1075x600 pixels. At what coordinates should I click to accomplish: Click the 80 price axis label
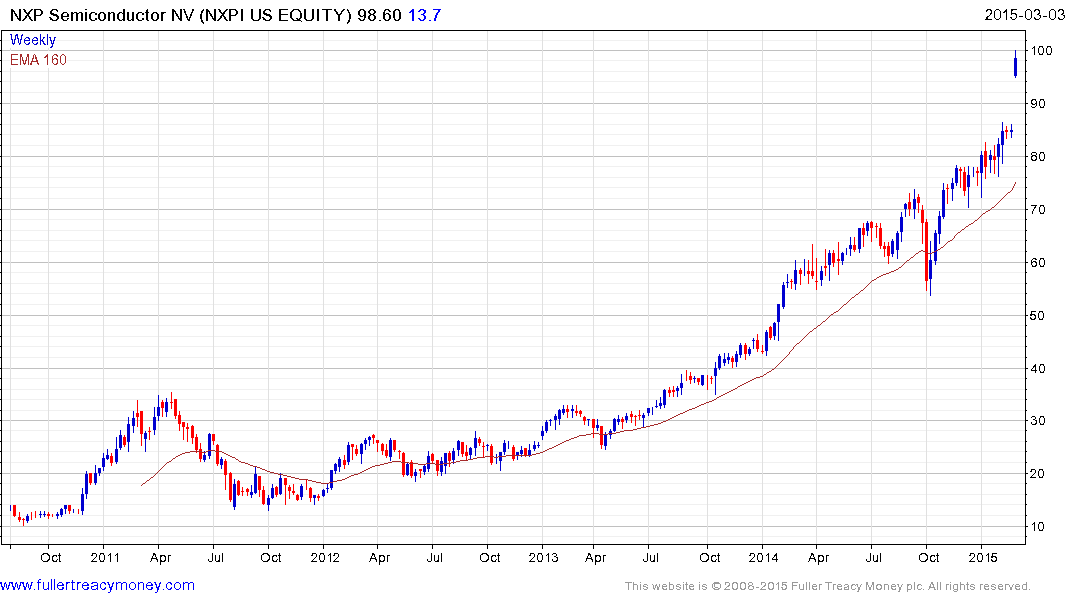pyautogui.click(x=1038, y=156)
